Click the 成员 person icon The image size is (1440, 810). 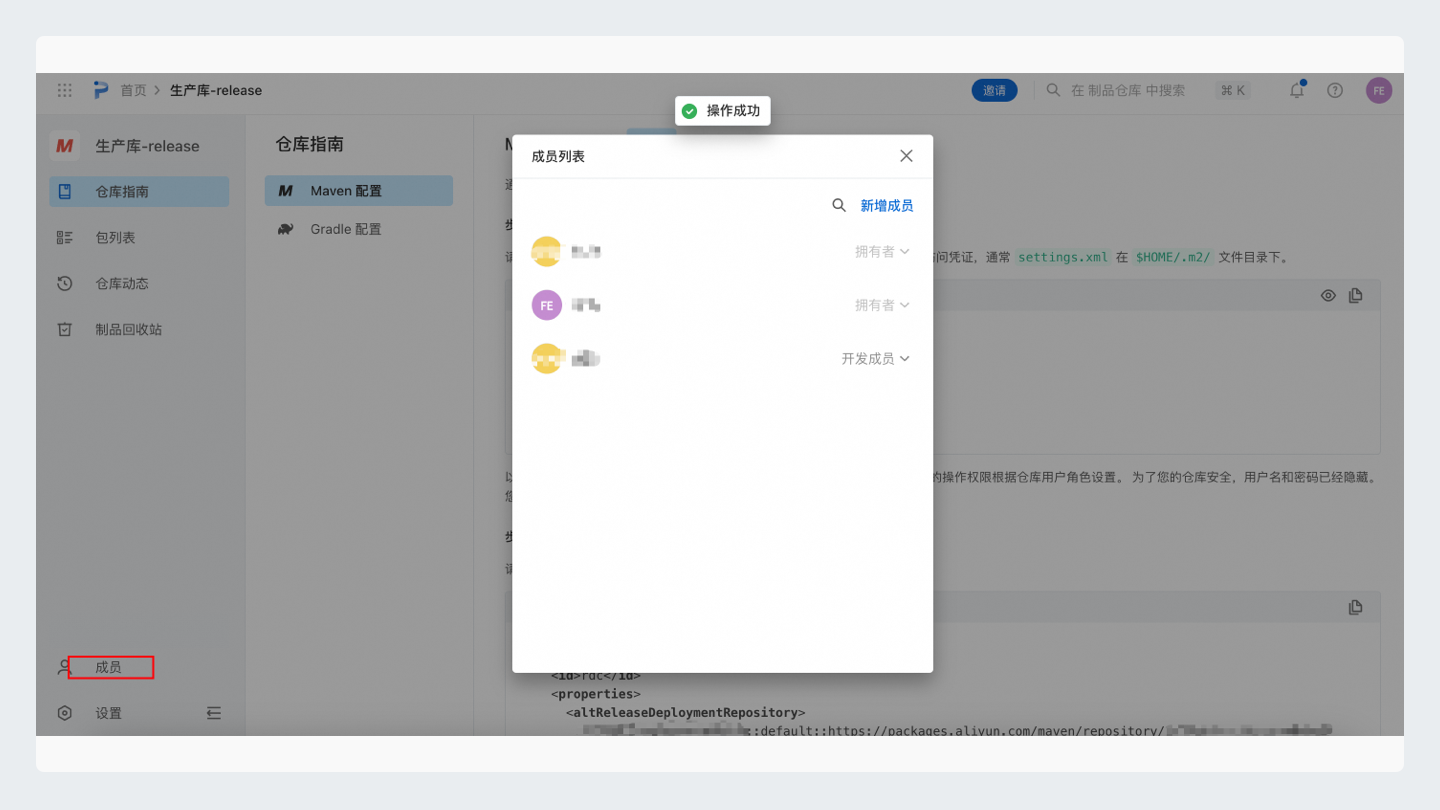click(x=65, y=668)
